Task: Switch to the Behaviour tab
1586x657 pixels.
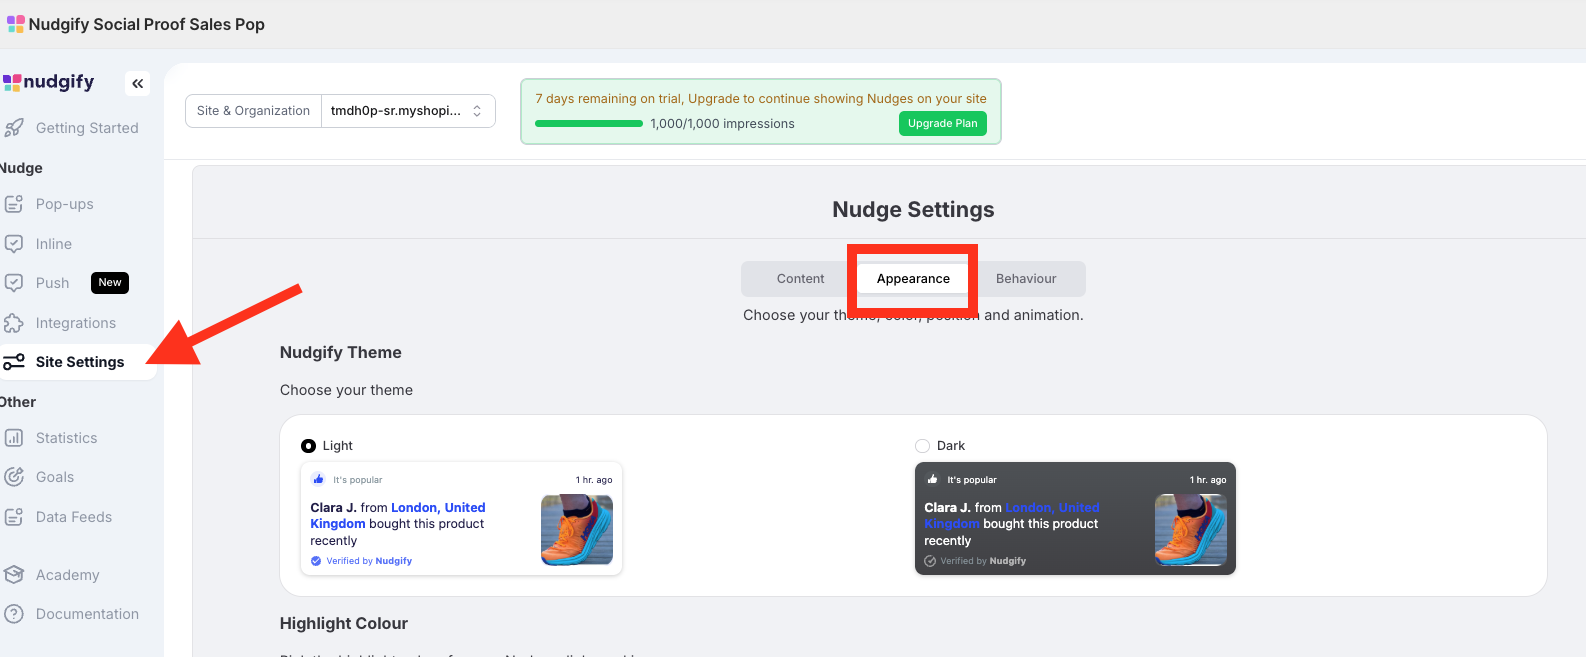Action: pyautogui.click(x=1026, y=279)
